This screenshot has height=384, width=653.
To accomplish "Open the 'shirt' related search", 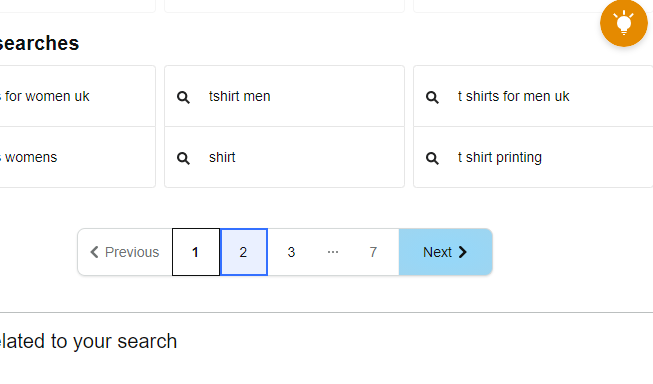I will (x=284, y=157).
